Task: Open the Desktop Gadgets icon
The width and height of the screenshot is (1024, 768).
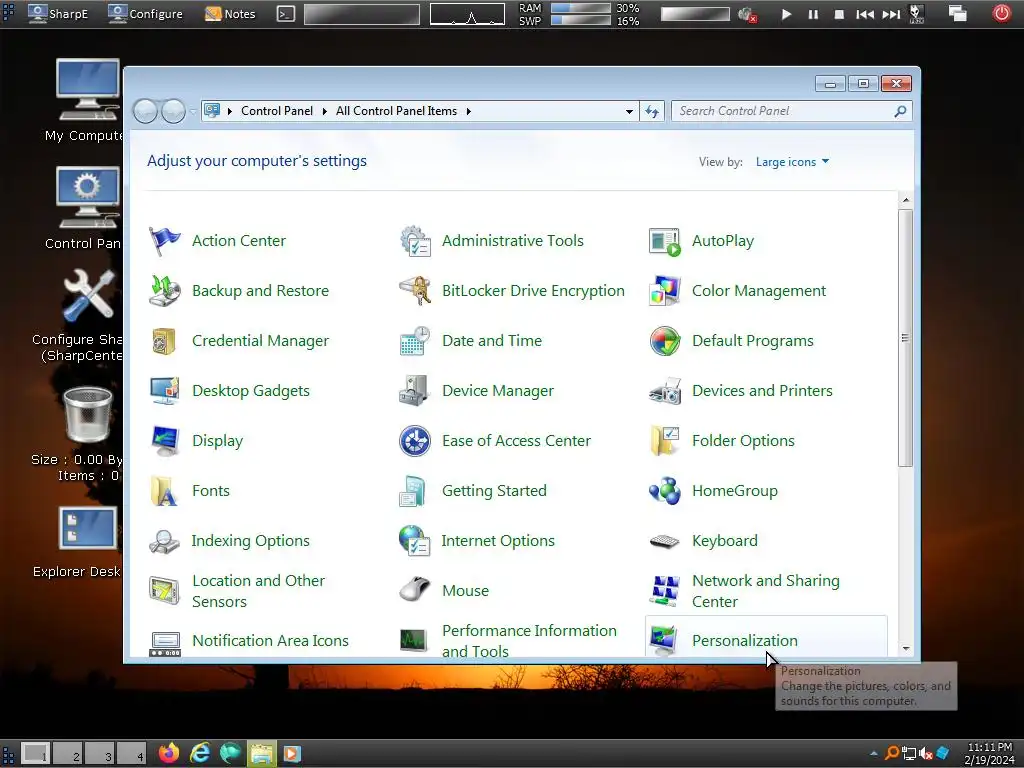Action: pyautogui.click(x=164, y=391)
